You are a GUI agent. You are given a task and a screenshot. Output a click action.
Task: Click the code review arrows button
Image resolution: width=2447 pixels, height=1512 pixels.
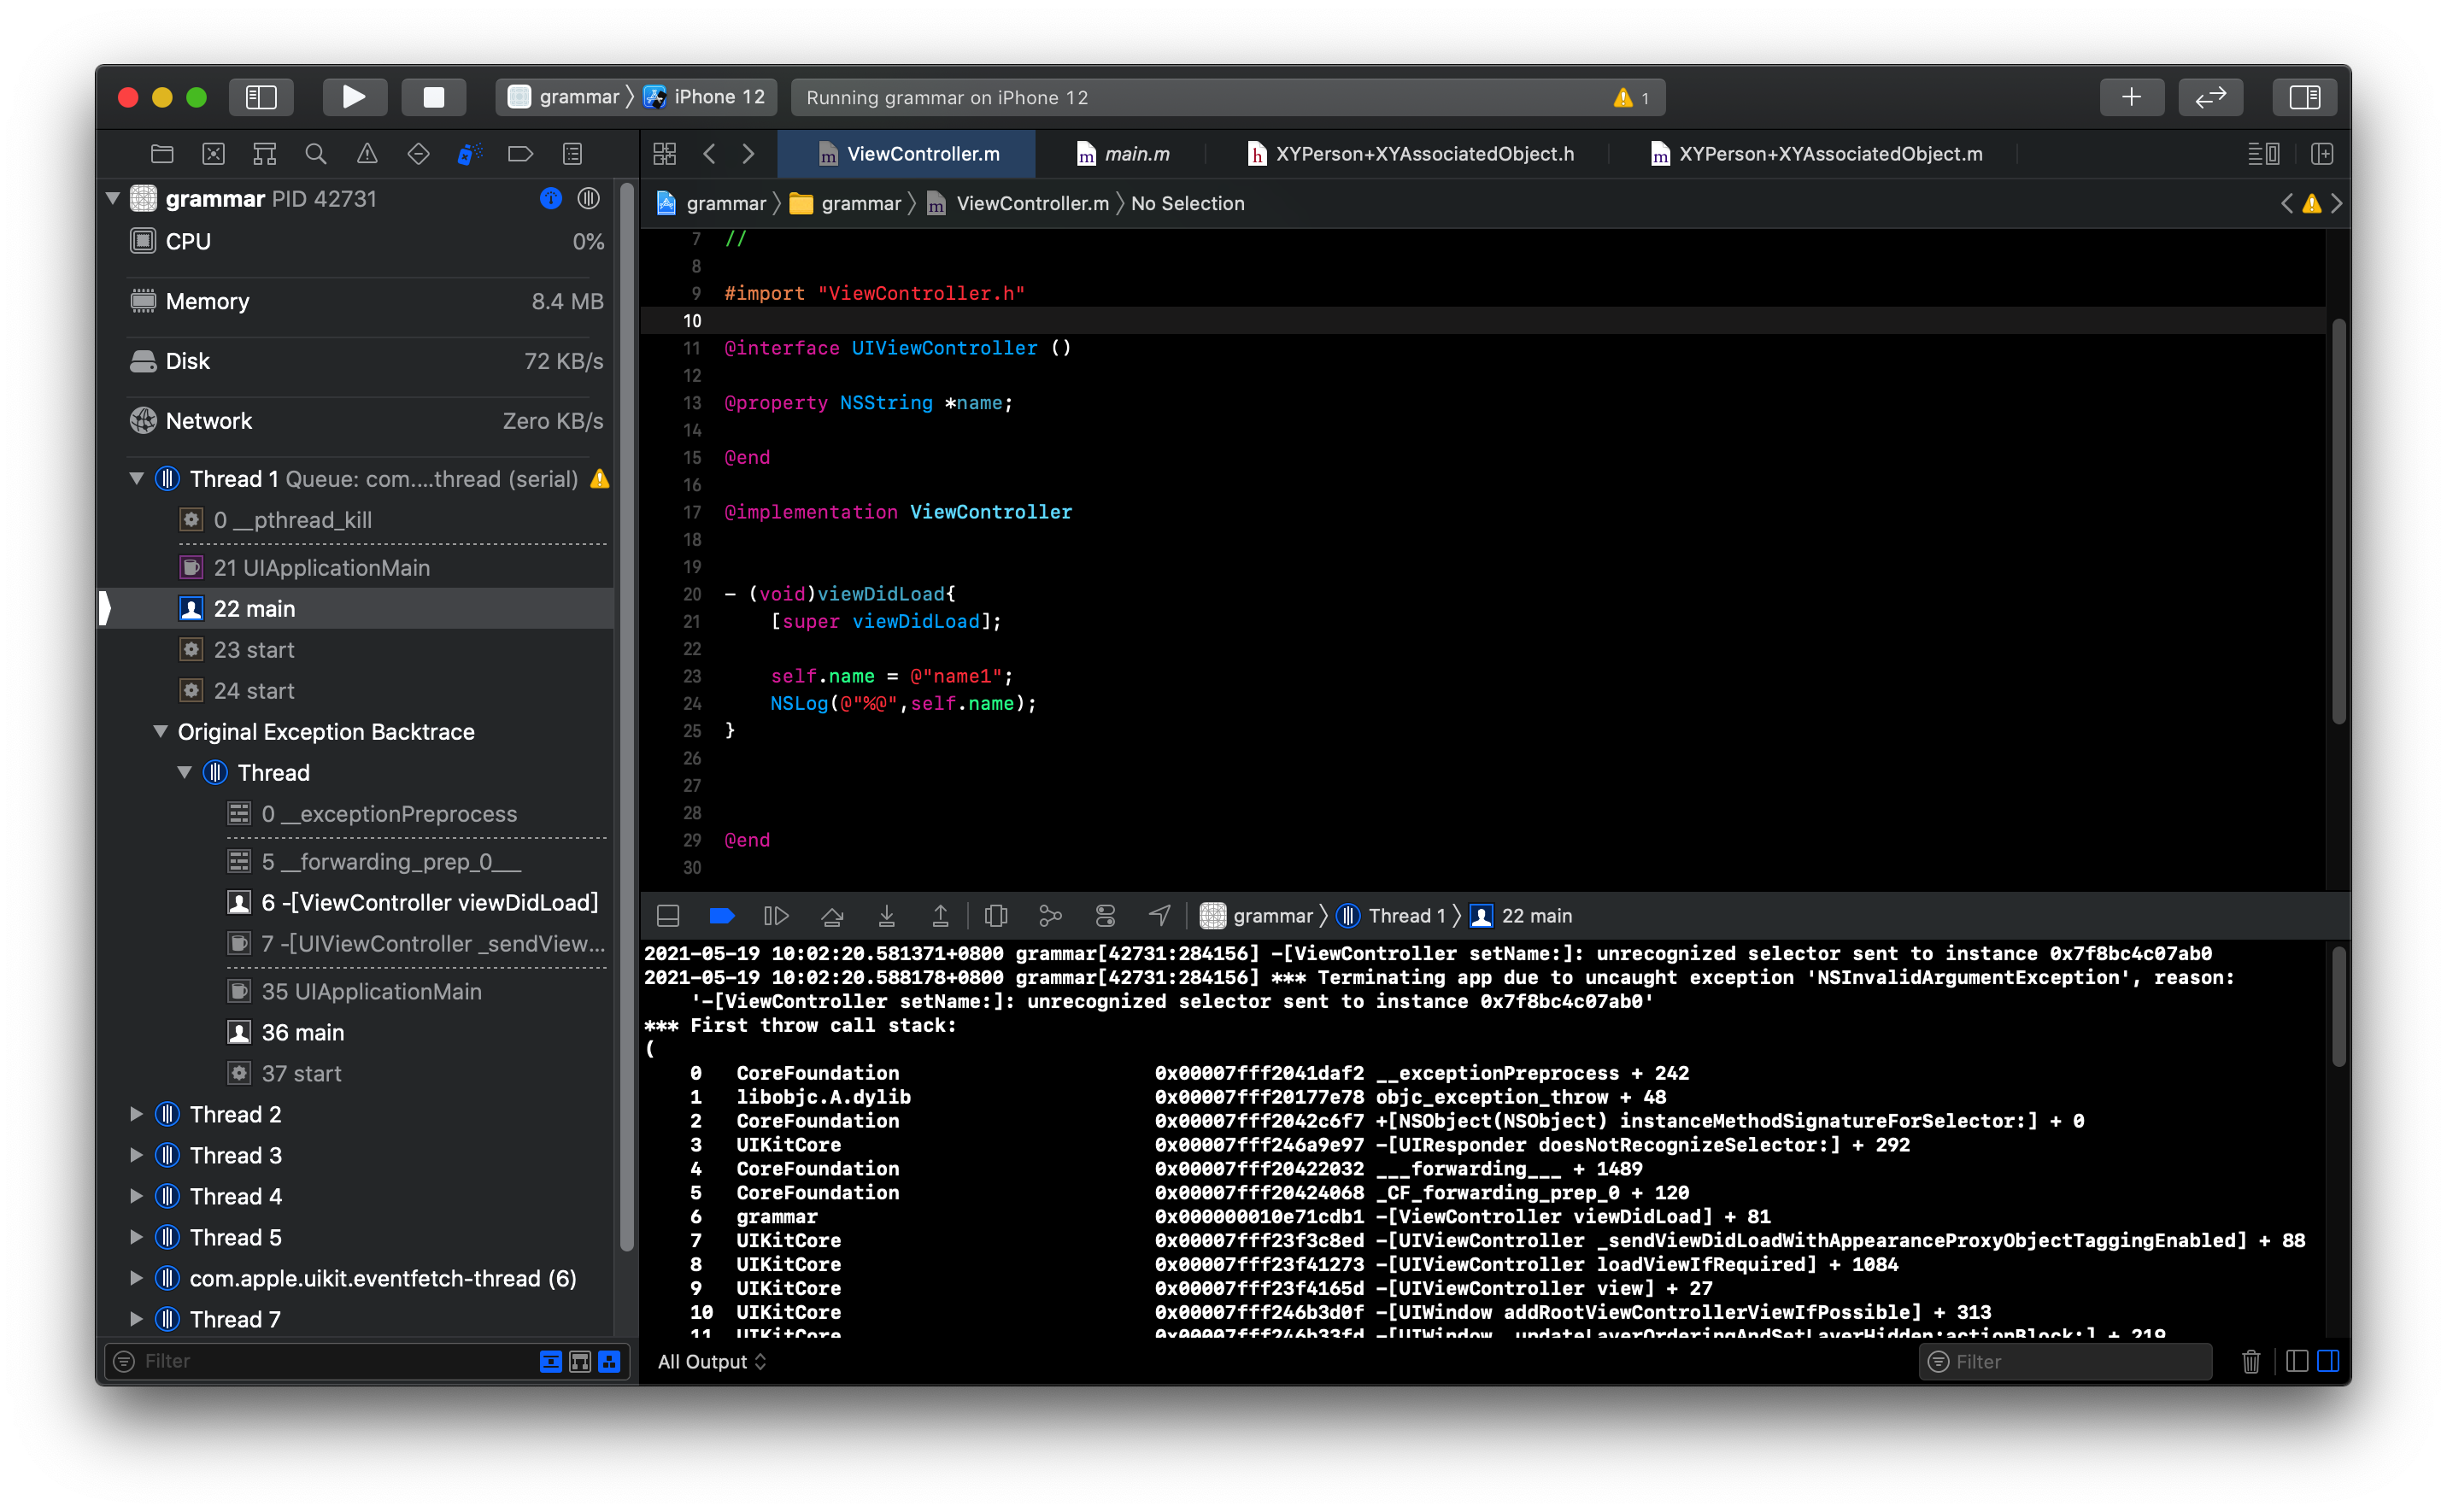pos(2210,97)
